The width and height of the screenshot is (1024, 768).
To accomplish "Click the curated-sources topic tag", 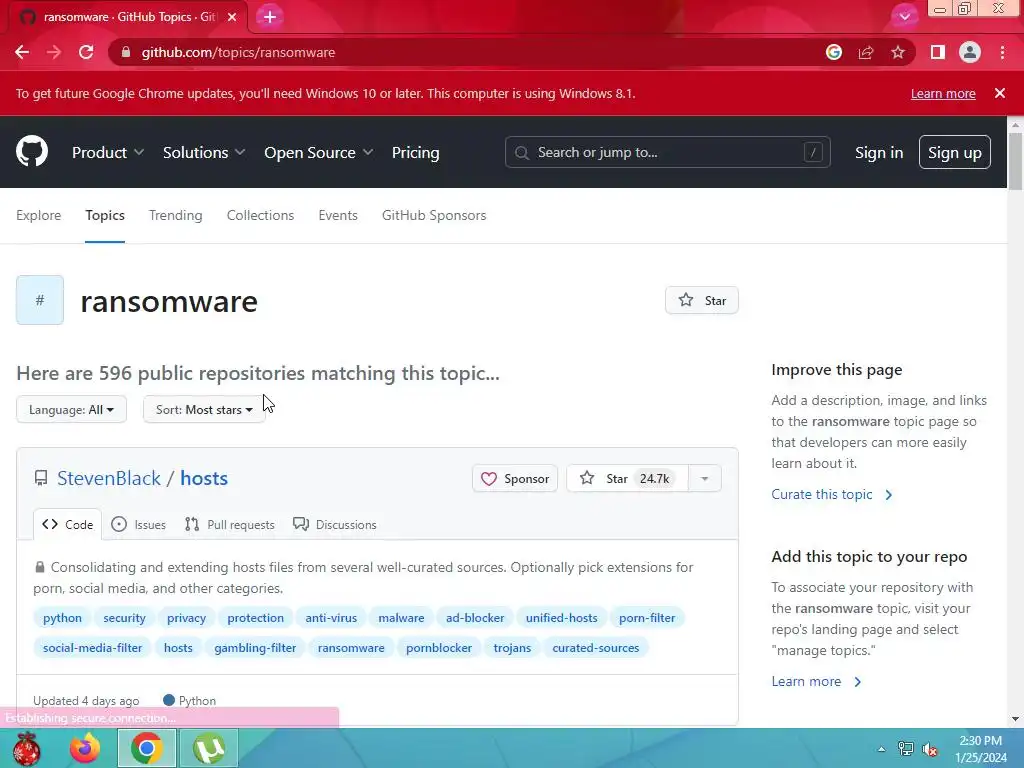I will coord(596,648).
